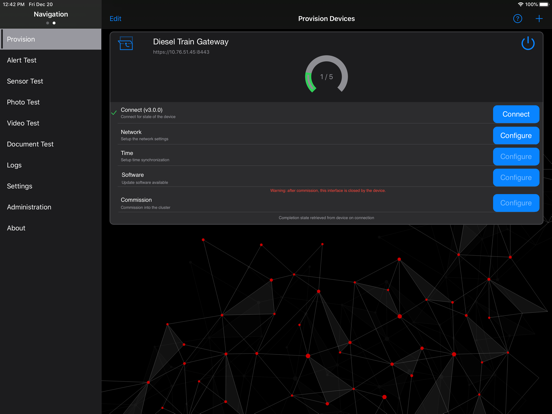Select Provision in navigation
This screenshot has width=552, height=414.
coord(51,39)
